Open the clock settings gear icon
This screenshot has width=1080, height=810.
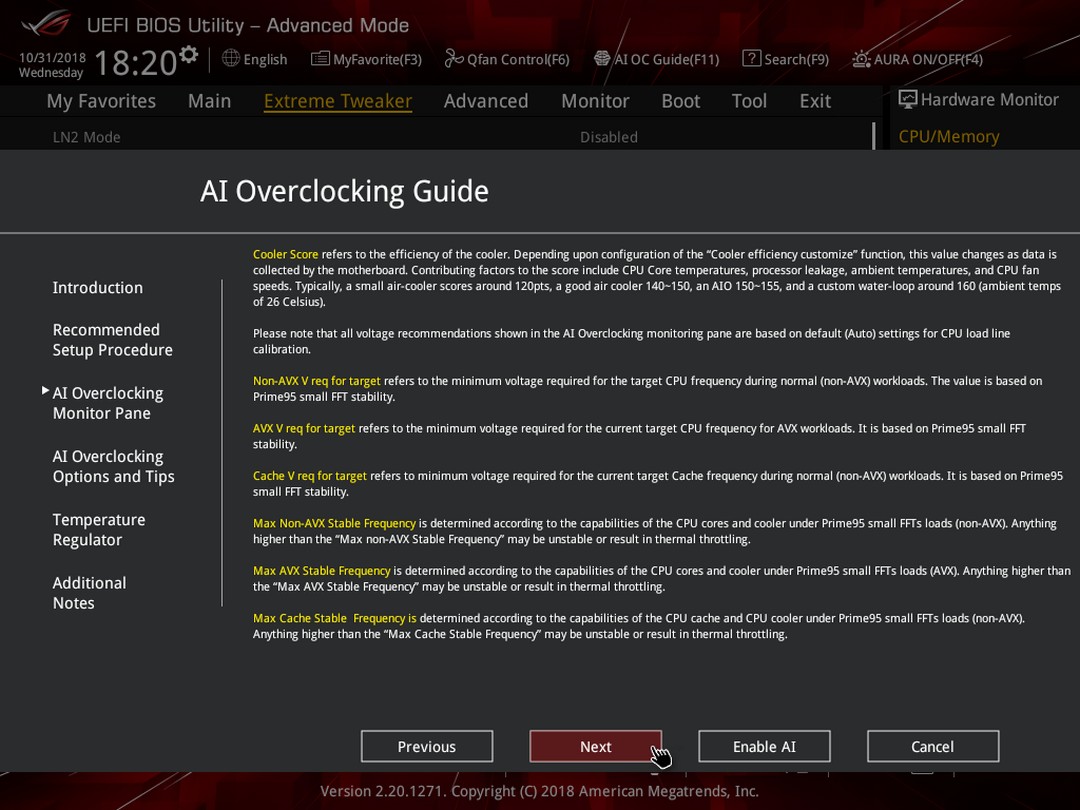point(189,54)
